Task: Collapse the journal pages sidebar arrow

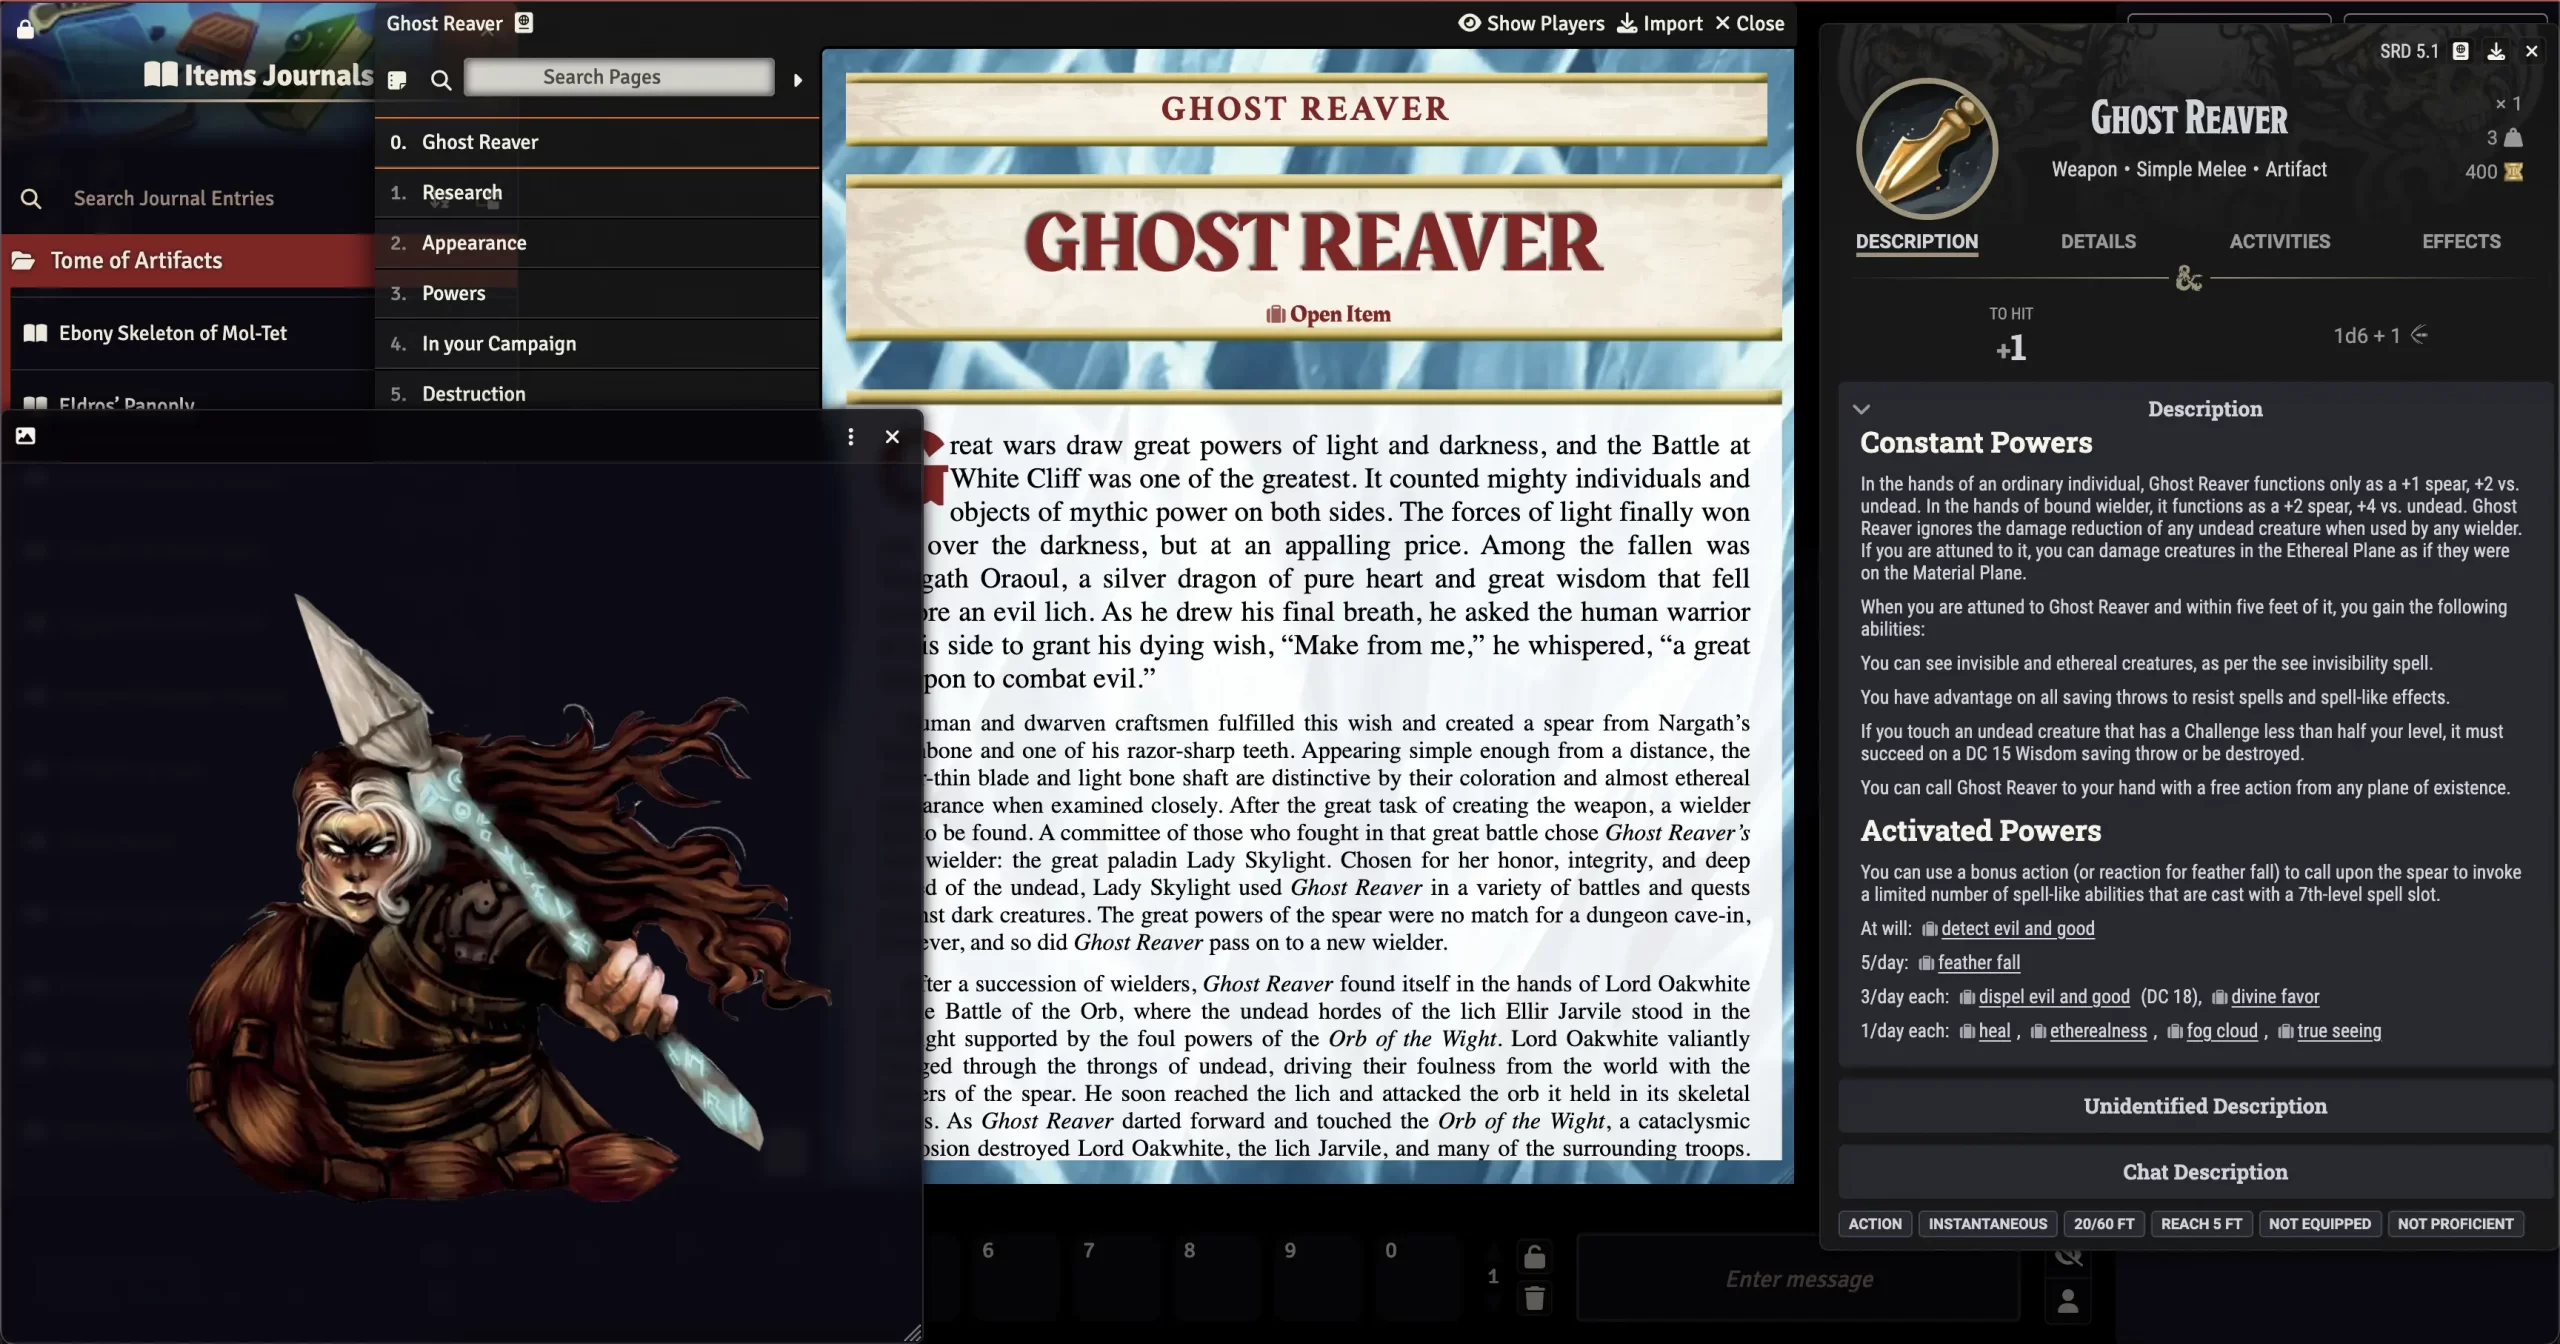Action: pyautogui.click(x=798, y=80)
